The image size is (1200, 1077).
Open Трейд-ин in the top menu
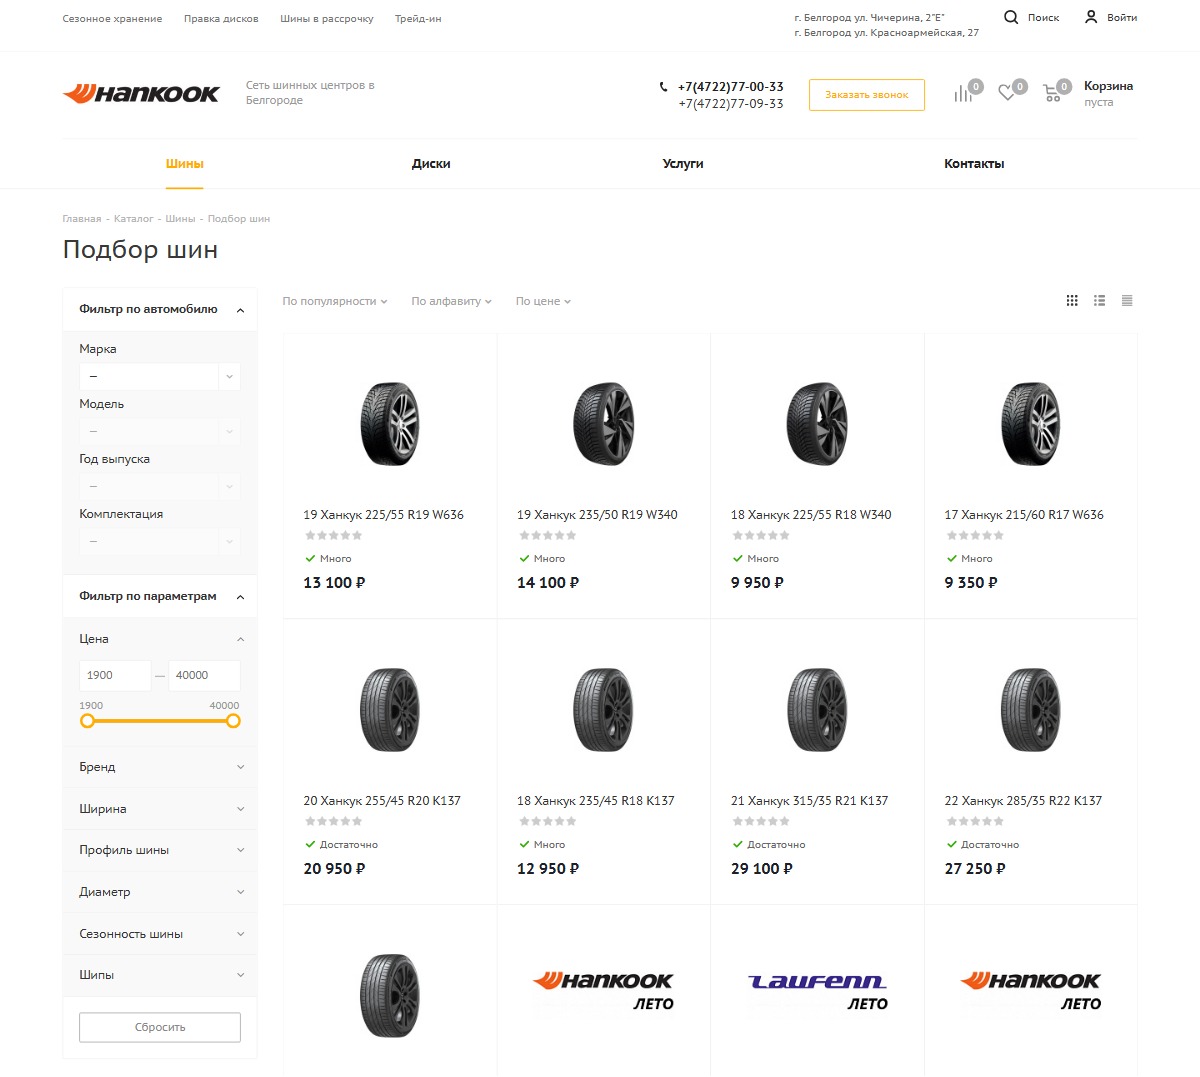coord(418,19)
